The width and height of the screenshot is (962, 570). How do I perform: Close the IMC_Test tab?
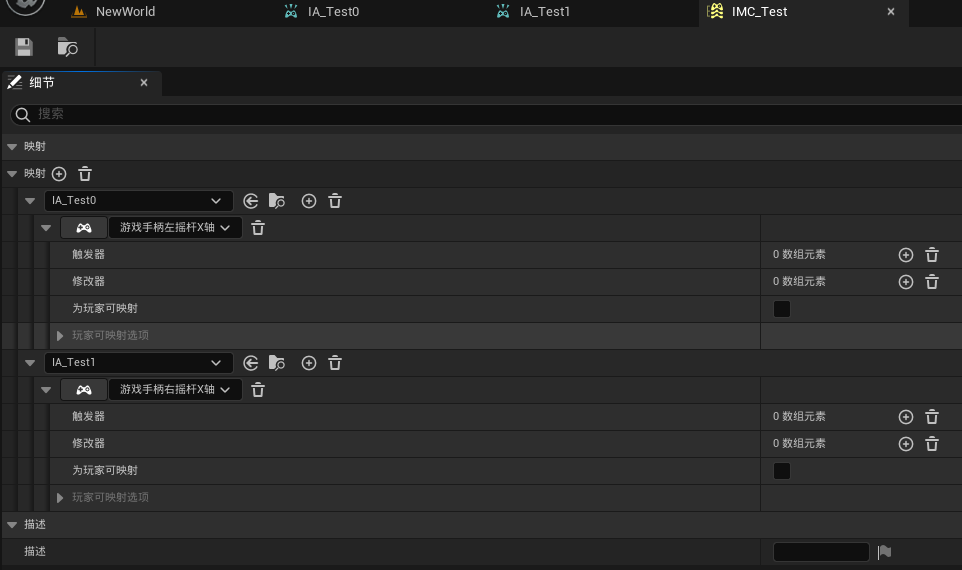click(891, 12)
